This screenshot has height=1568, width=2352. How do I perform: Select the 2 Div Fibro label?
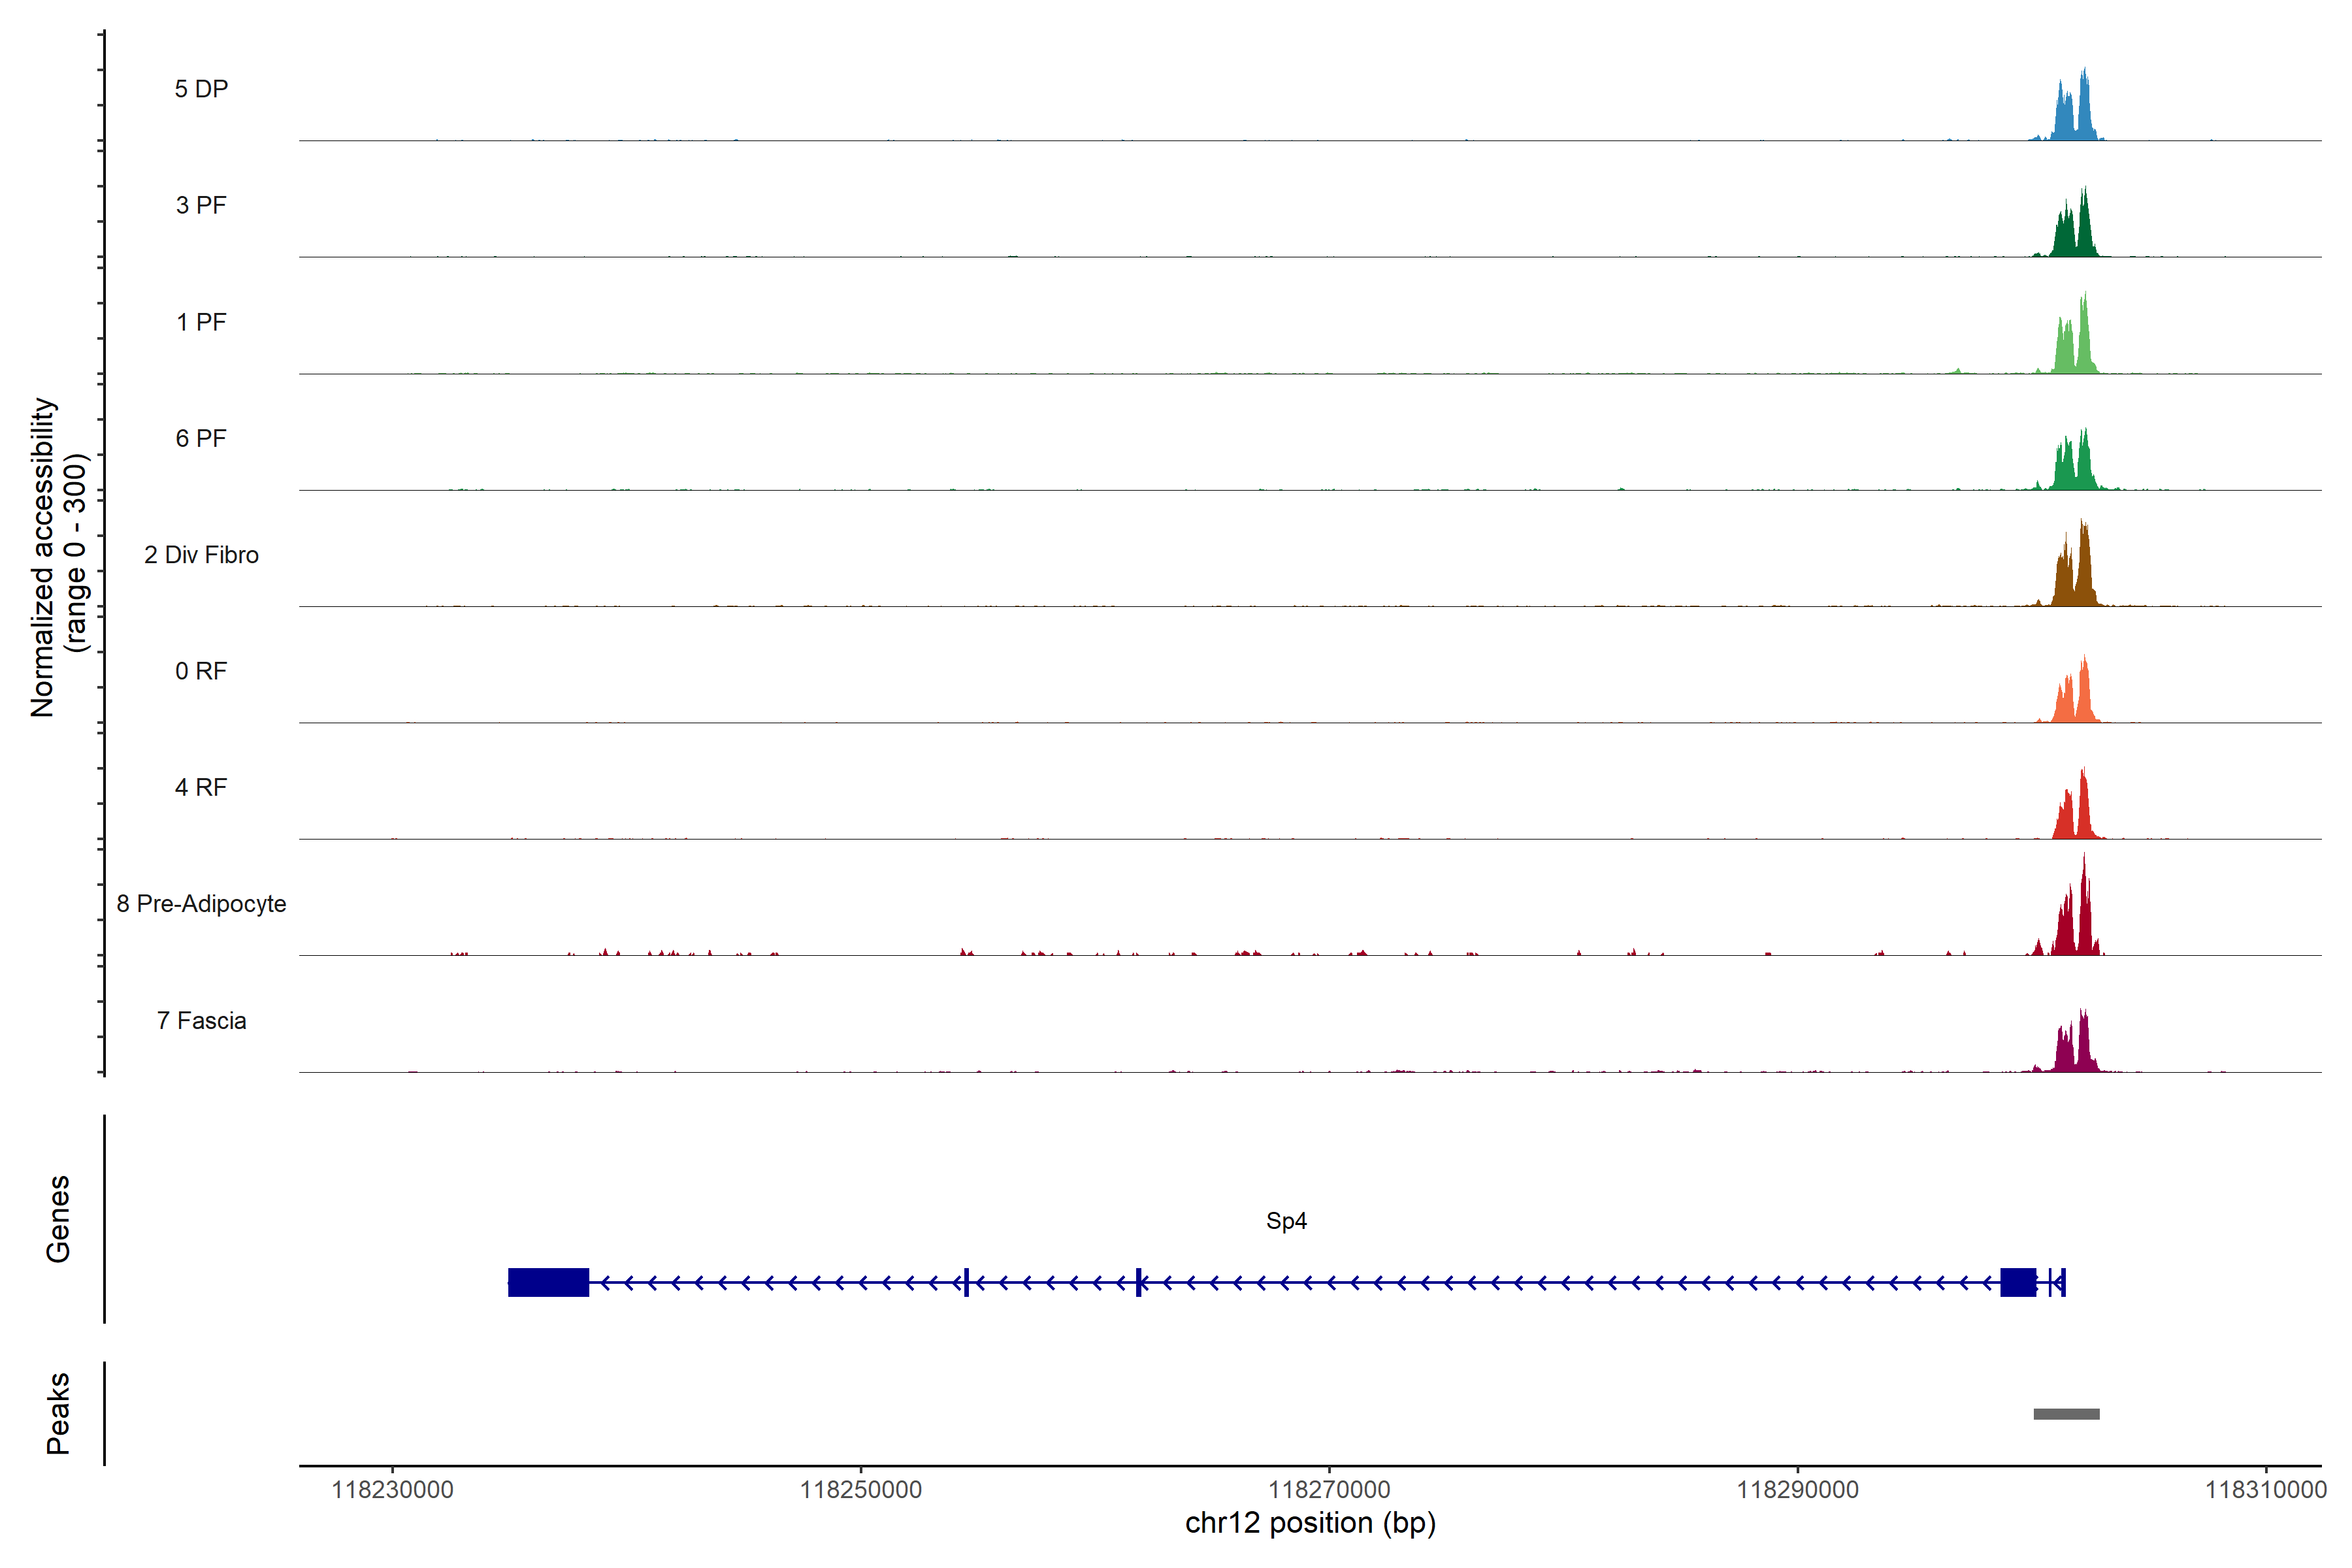pos(201,555)
